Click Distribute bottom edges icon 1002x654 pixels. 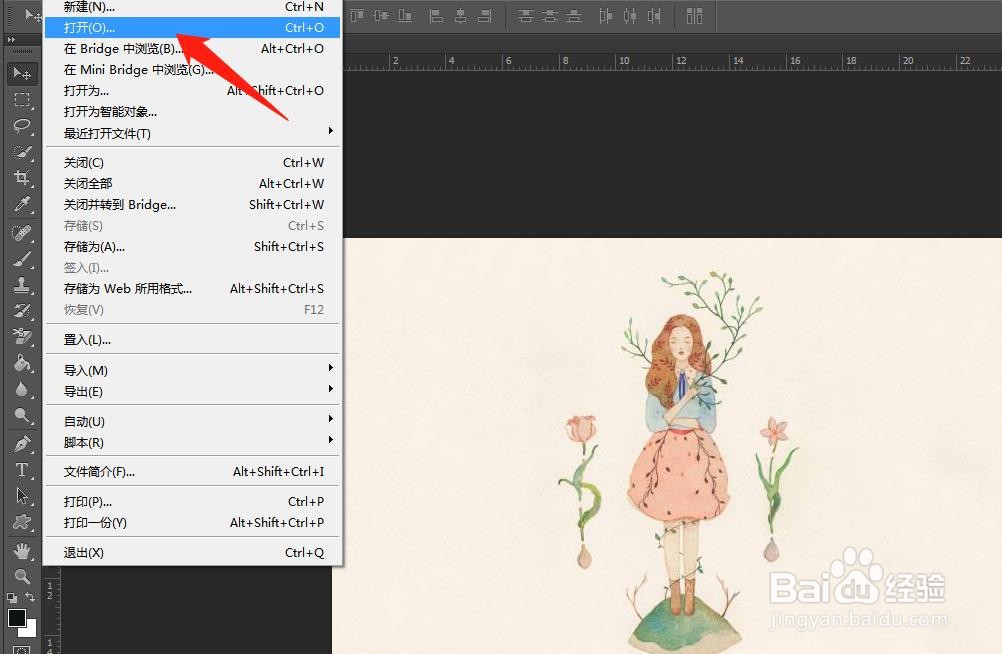[x=574, y=15]
